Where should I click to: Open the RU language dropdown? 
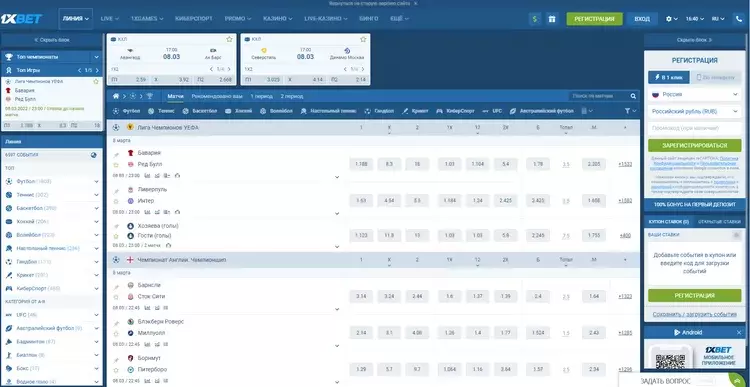[718, 19]
